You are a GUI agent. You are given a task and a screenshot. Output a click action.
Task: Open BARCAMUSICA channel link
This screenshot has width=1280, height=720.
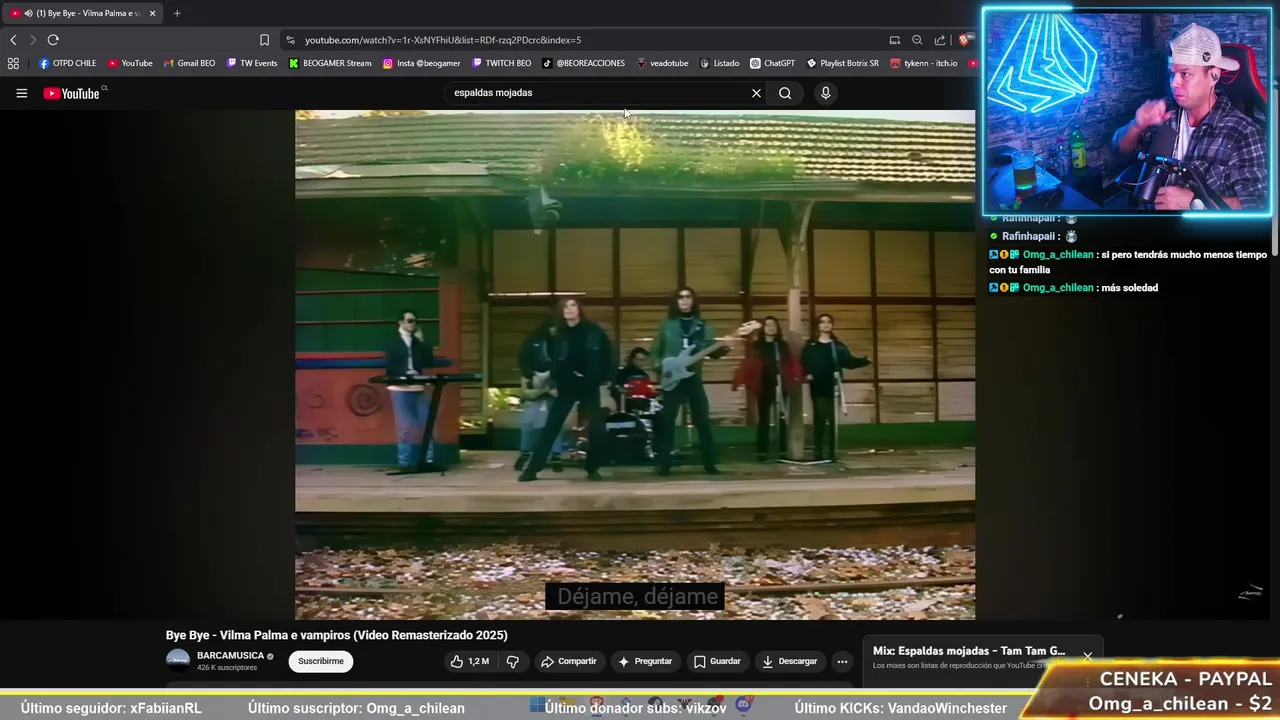[x=230, y=656]
